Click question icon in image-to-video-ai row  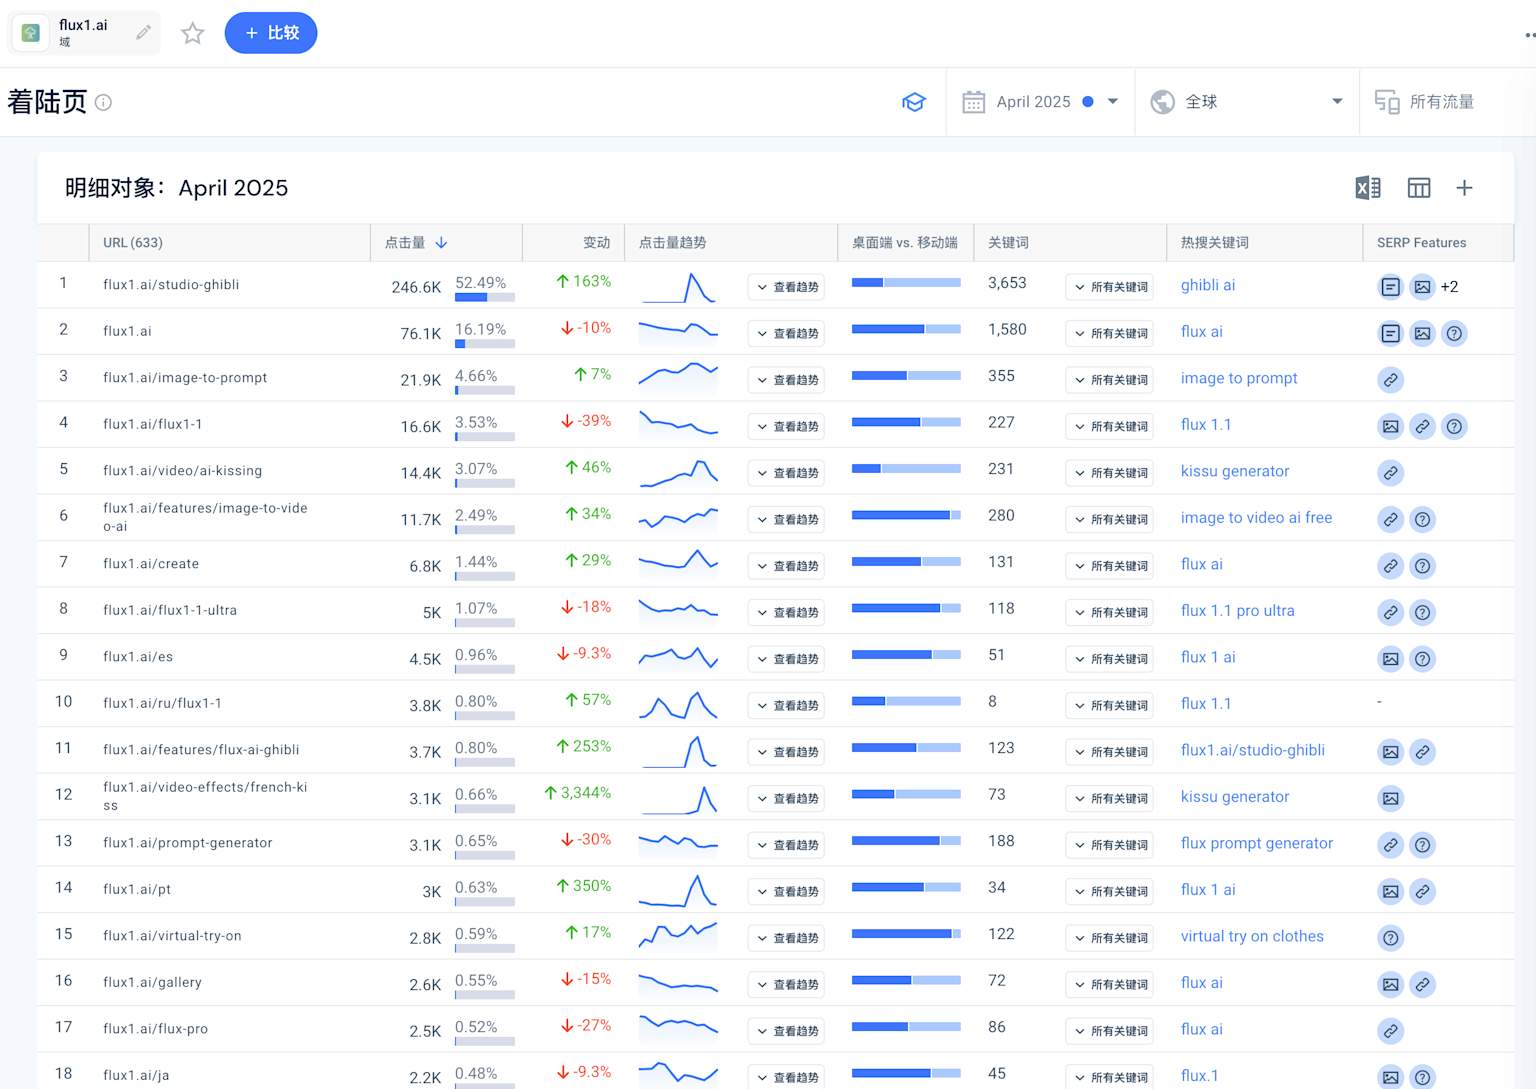[1422, 520]
